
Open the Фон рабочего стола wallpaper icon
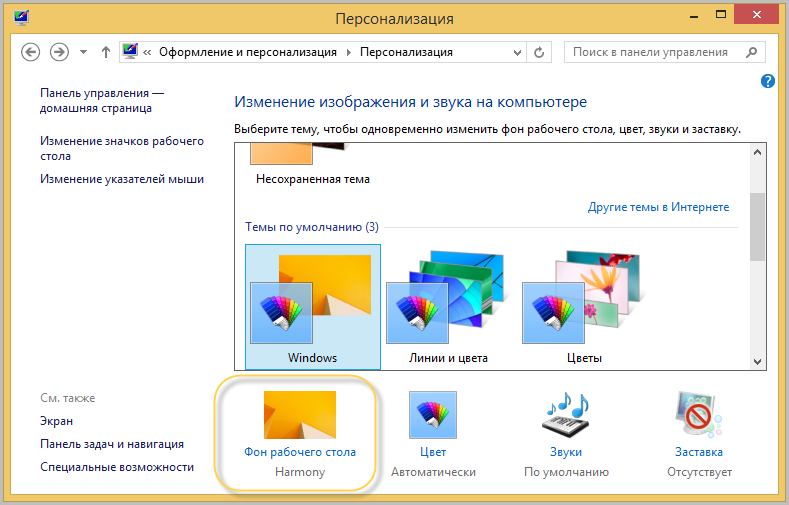[x=299, y=415]
